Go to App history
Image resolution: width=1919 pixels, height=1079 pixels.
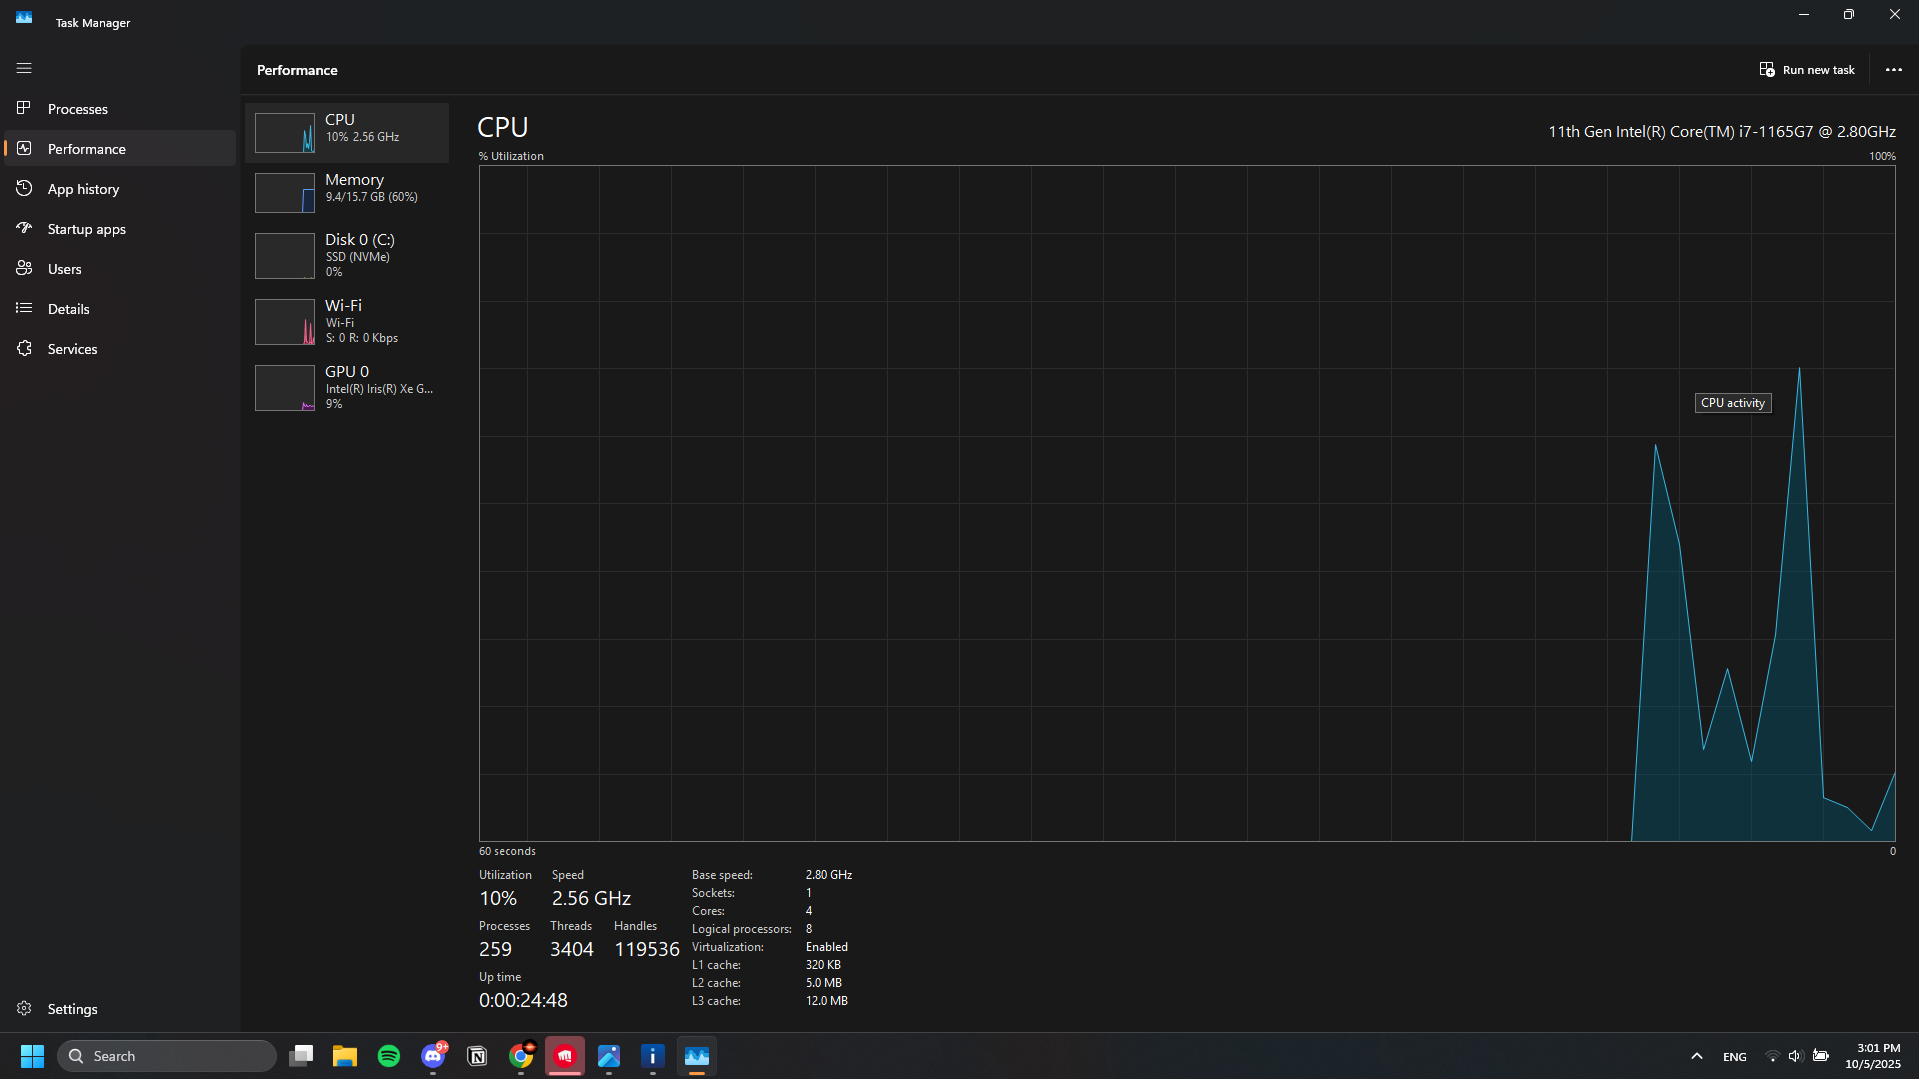(x=120, y=188)
